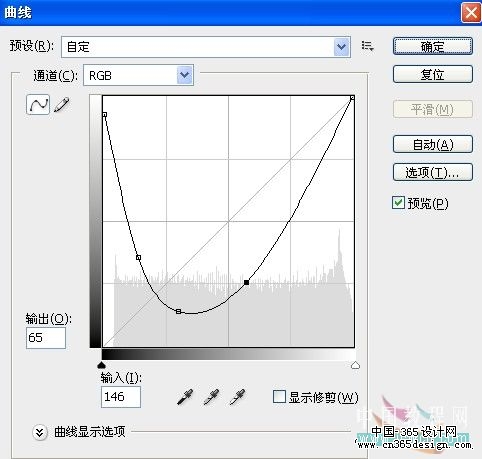The height and width of the screenshot is (459, 482).
Task: Open the preset options menu icon
Action: click(x=368, y=46)
